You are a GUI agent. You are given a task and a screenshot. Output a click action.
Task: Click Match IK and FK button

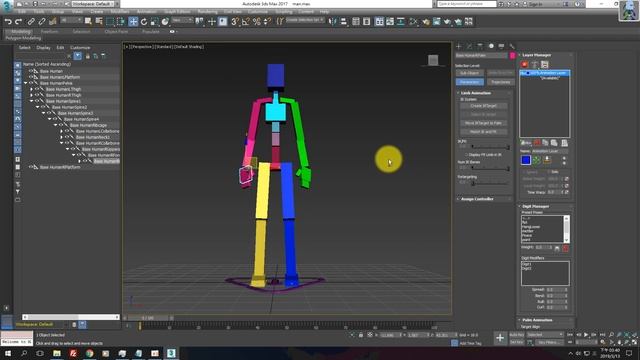(x=484, y=132)
